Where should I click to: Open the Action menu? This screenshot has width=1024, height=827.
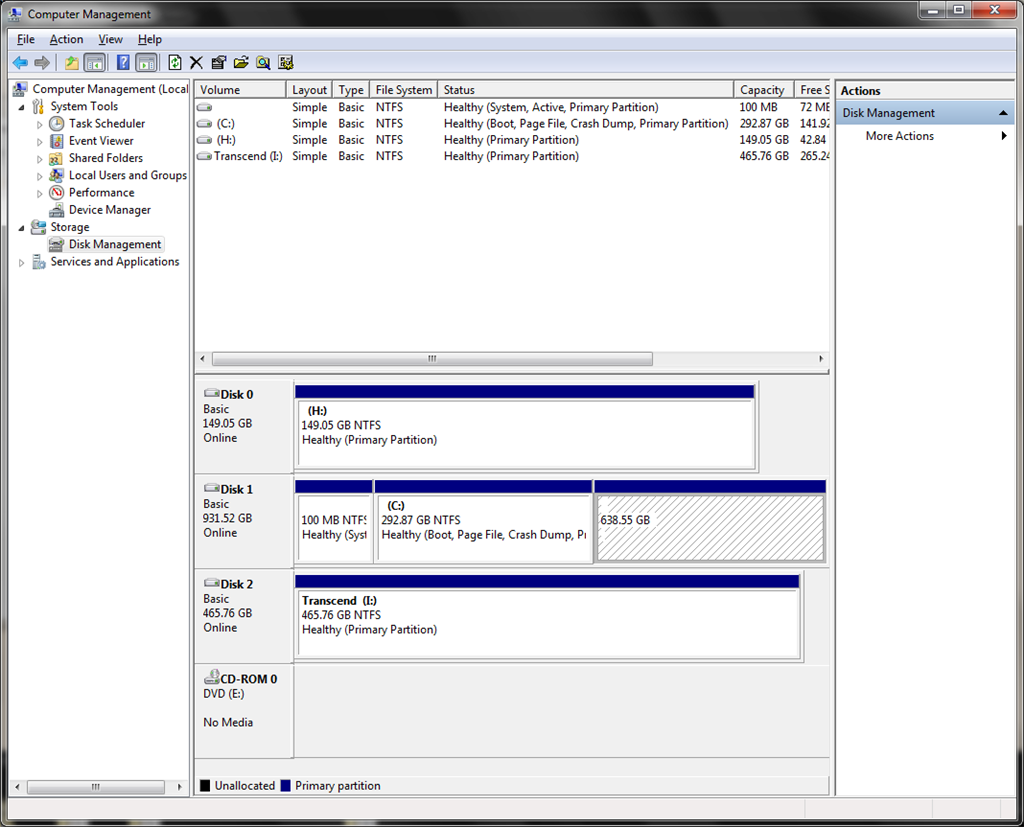66,39
